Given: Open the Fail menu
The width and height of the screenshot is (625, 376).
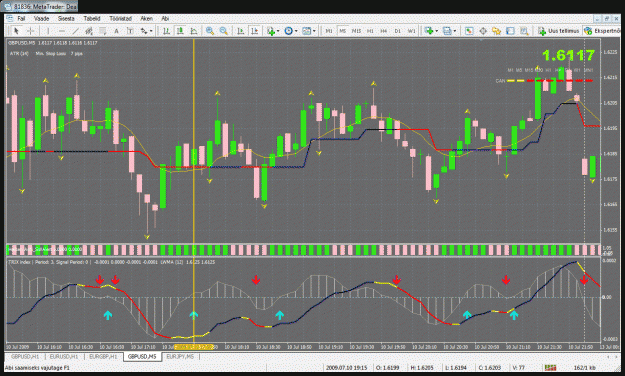Looking at the screenshot, I should coord(21,18).
